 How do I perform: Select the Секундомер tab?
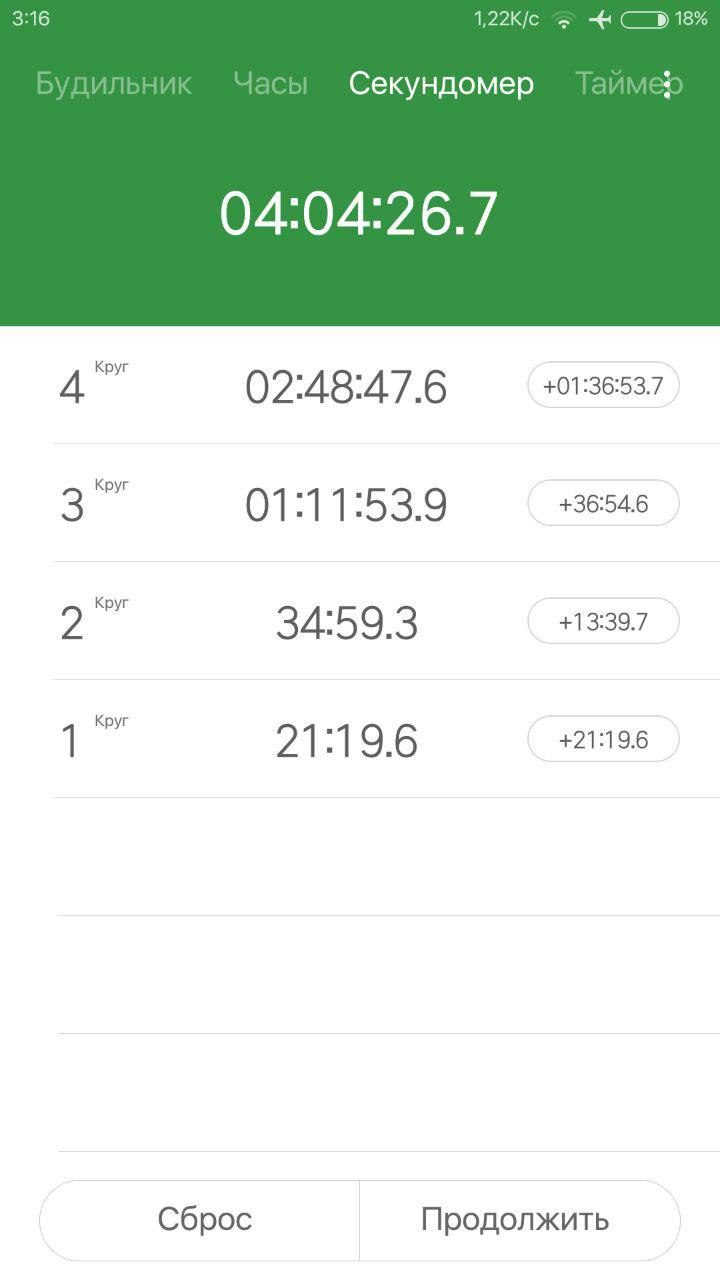(441, 84)
